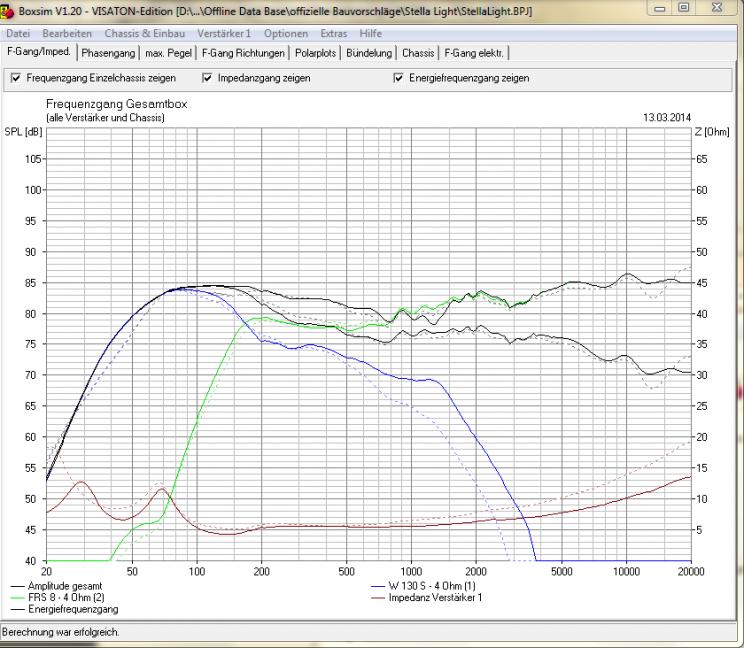
Task: Open the Hilfe menu
Action: pyautogui.click(x=371, y=34)
